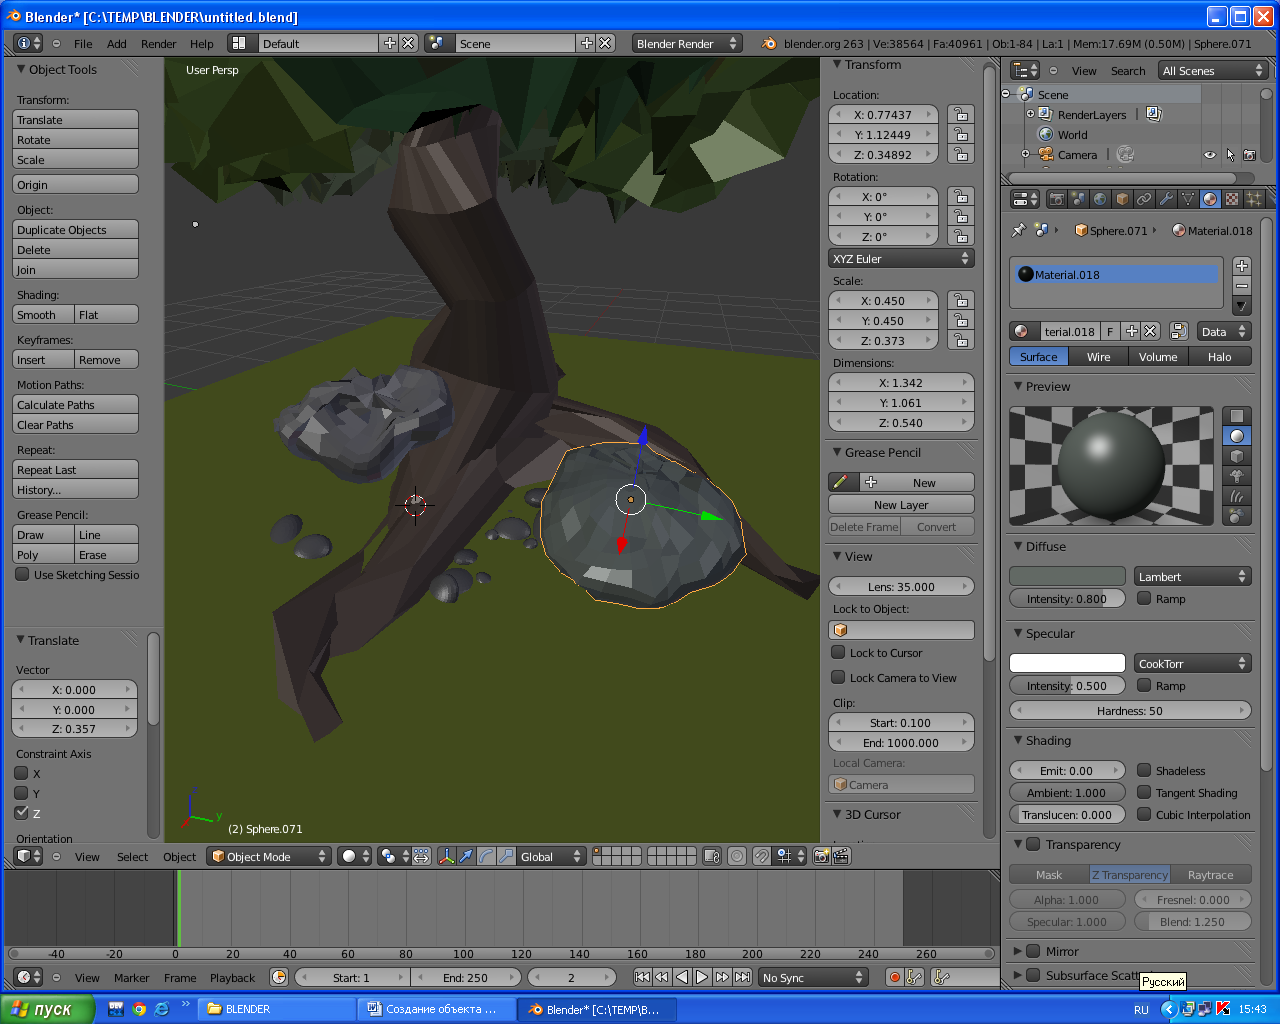Image resolution: width=1280 pixels, height=1024 pixels.
Task: Enable Shadeless shading option
Action: click(x=1144, y=770)
